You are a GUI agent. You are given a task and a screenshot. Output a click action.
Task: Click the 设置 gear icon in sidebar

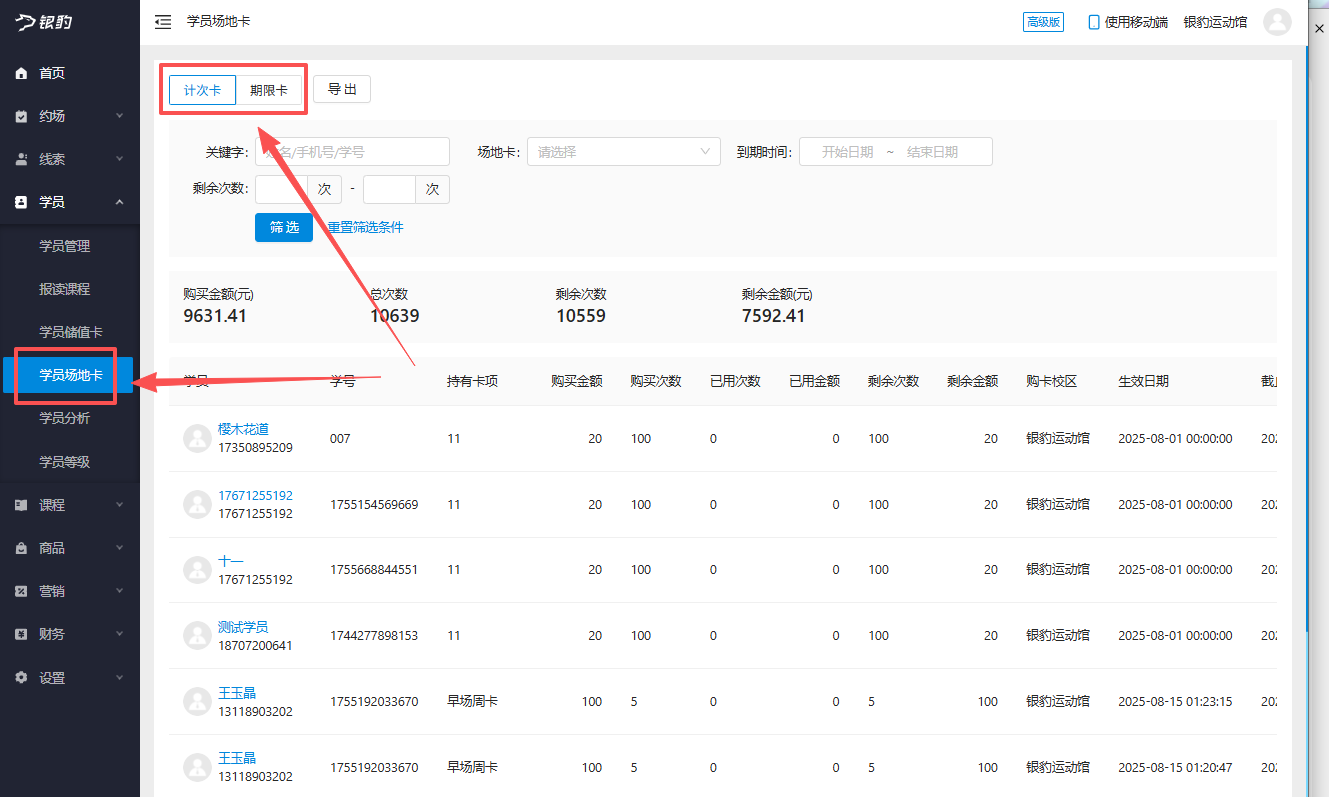tap(21, 677)
